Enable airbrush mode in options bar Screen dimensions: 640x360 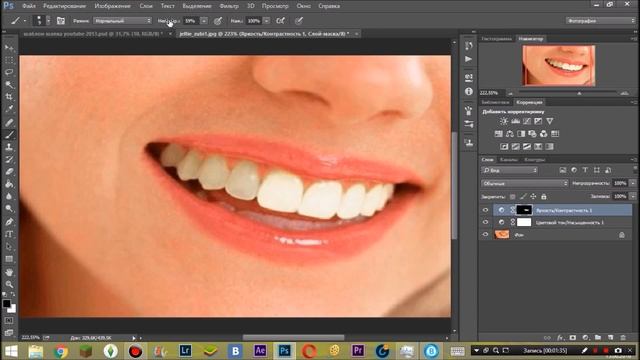[x=280, y=20]
